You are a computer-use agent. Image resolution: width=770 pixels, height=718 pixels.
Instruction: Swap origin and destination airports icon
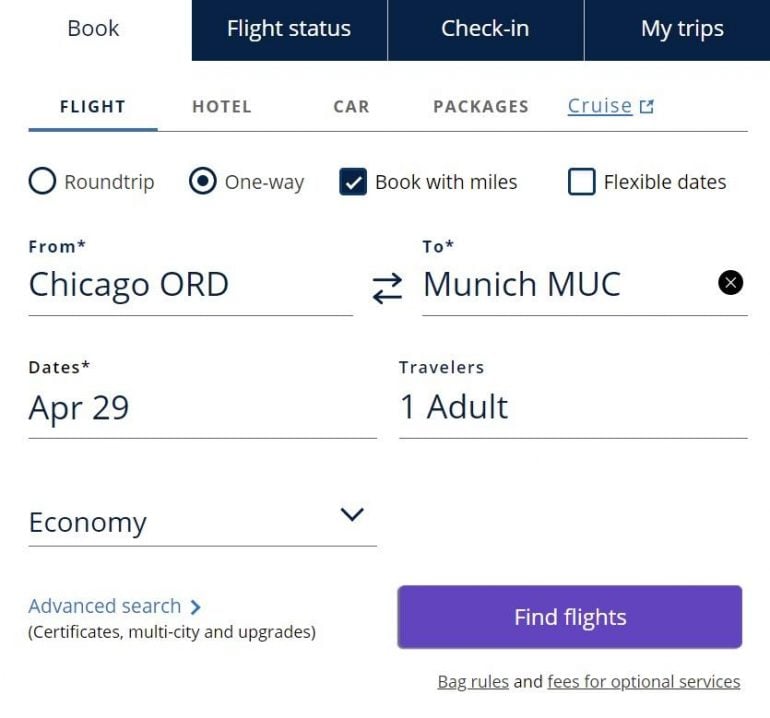pos(387,288)
